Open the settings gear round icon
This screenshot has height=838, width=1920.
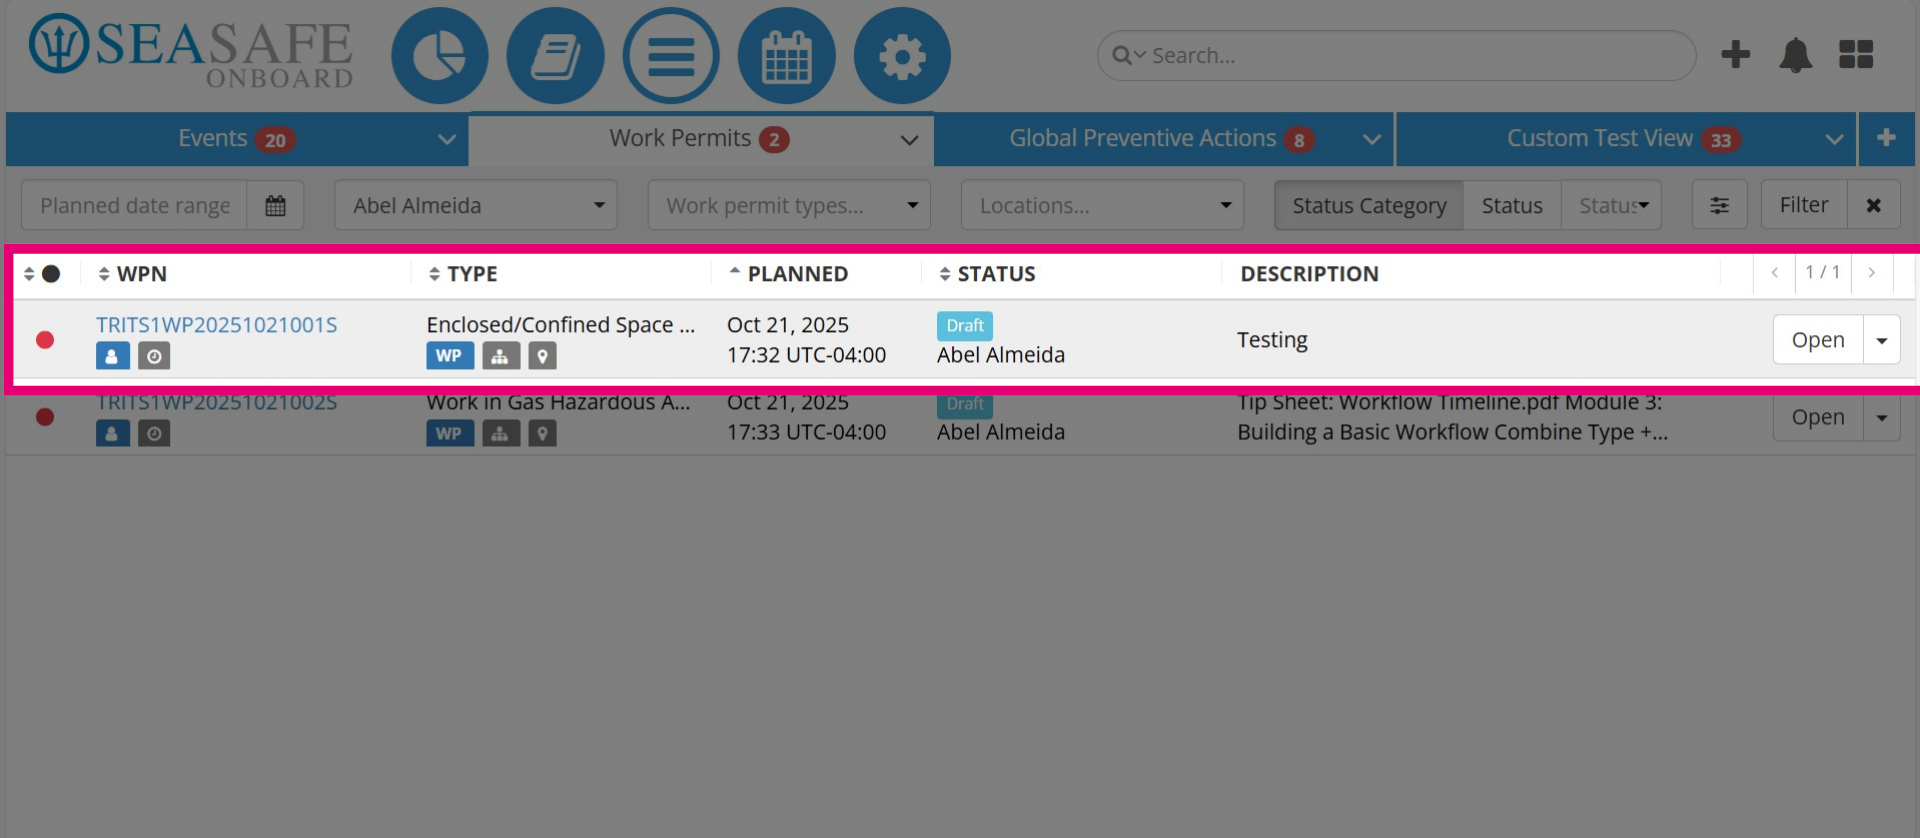[x=902, y=55]
